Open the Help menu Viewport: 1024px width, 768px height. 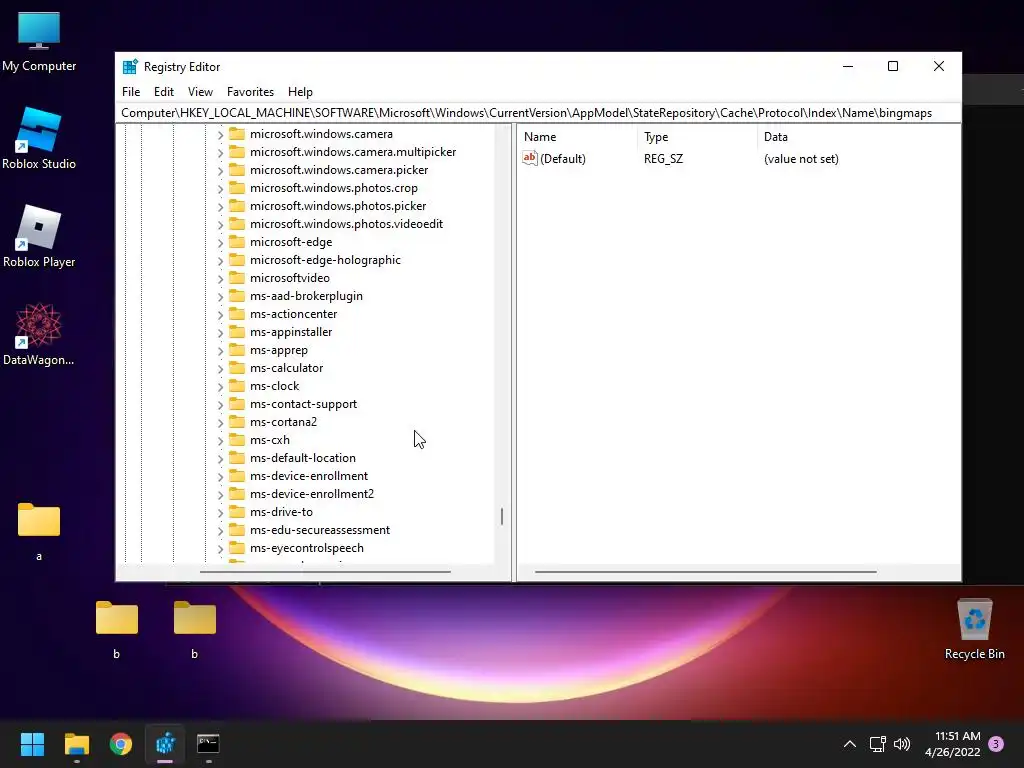300,92
